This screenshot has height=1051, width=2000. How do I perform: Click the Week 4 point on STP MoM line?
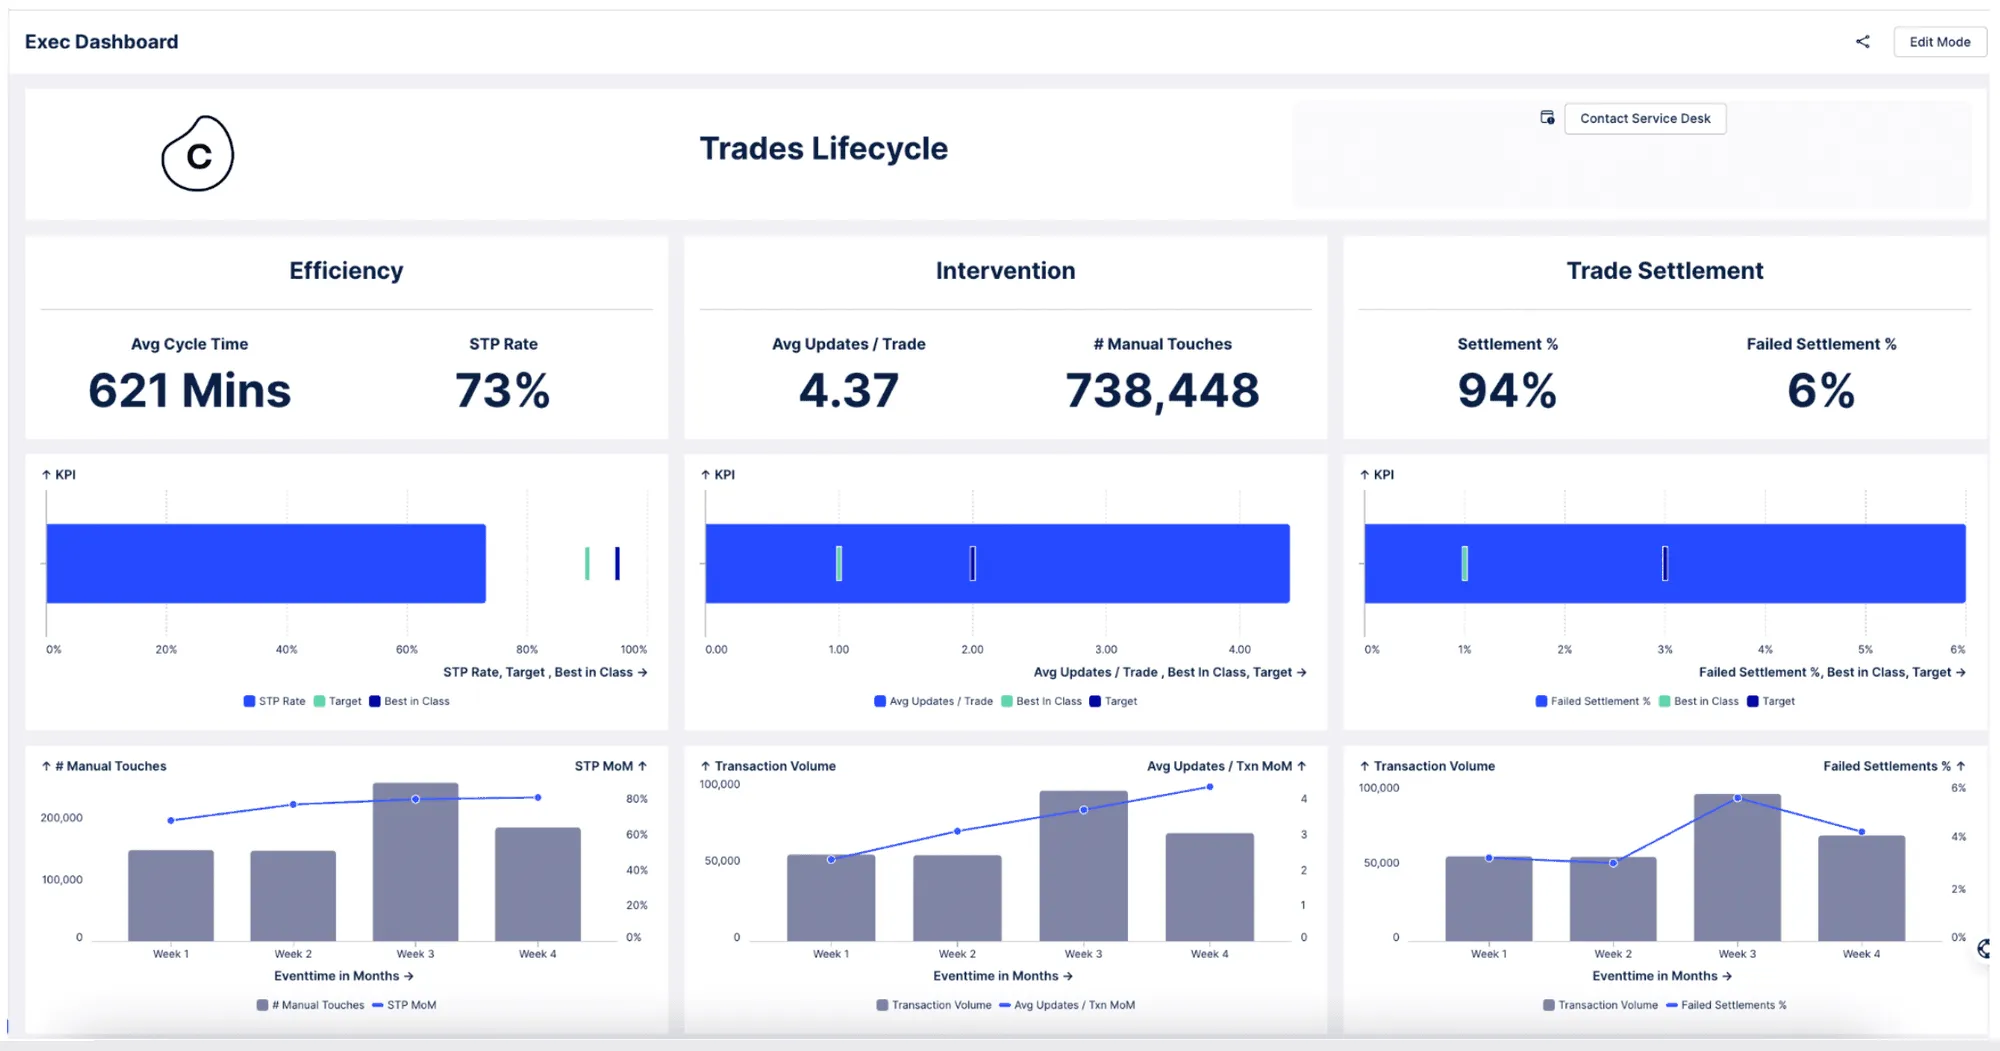[538, 797]
